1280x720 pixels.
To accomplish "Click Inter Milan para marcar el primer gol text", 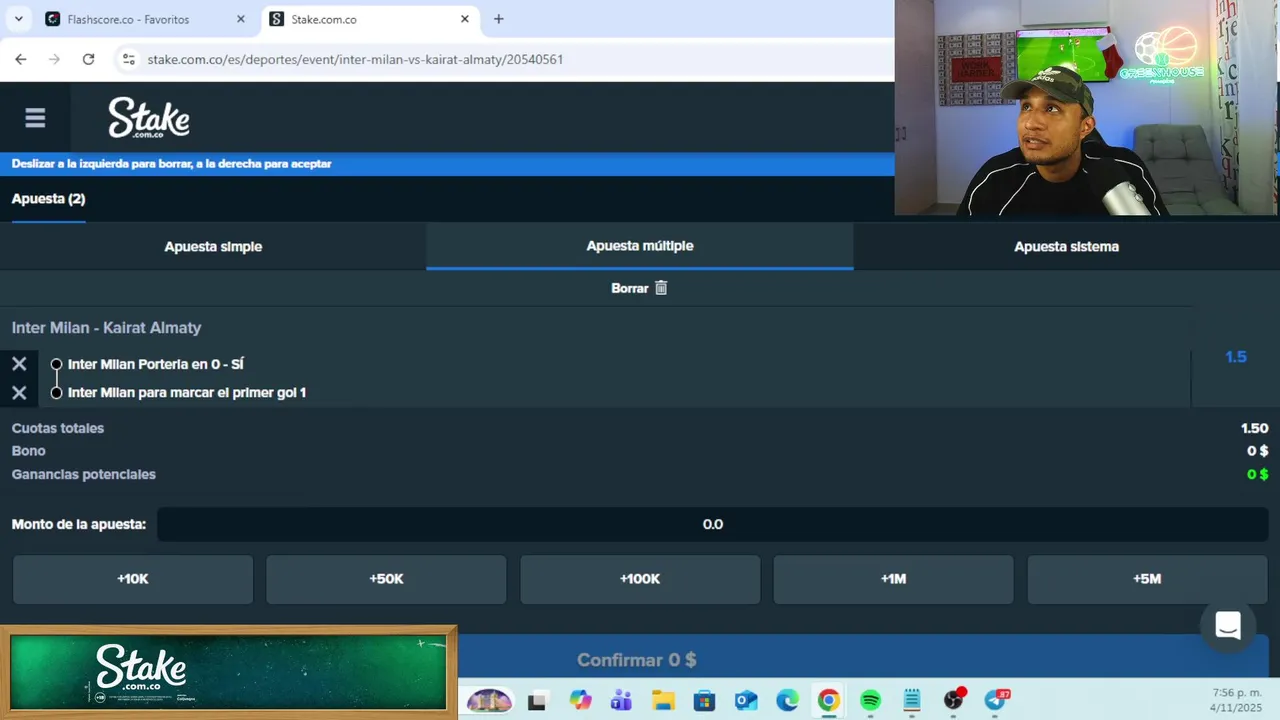I will coord(187,393).
